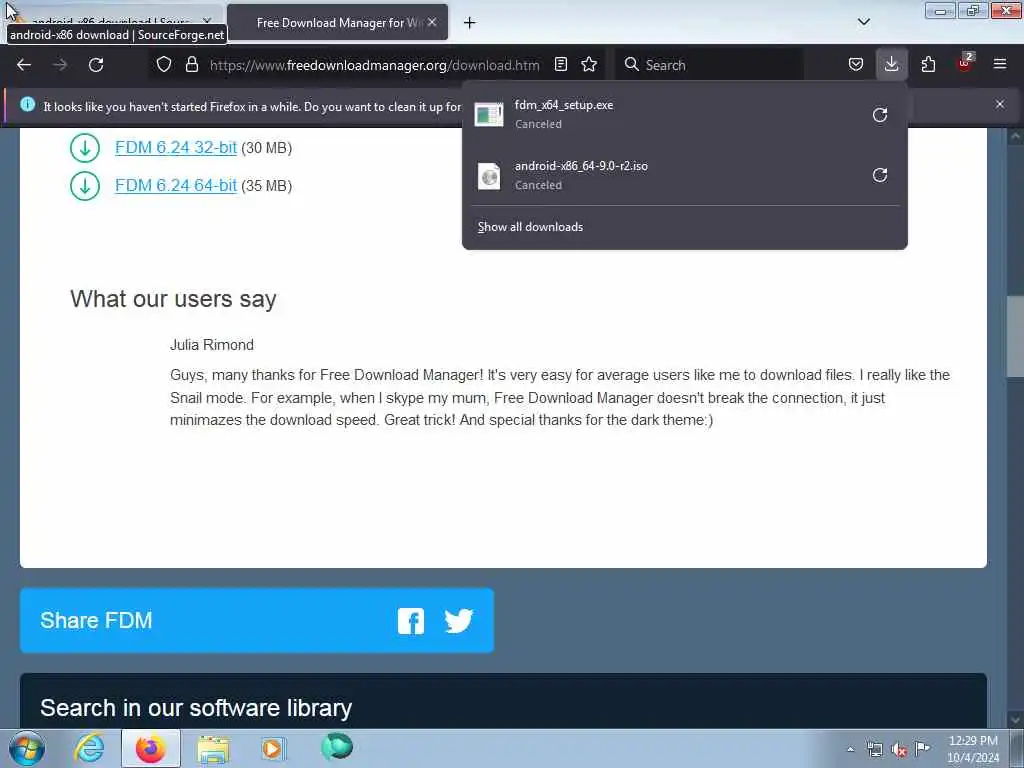Open the Firefox hamburger menu
Image resolution: width=1024 pixels, height=768 pixels.
coord(1000,65)
